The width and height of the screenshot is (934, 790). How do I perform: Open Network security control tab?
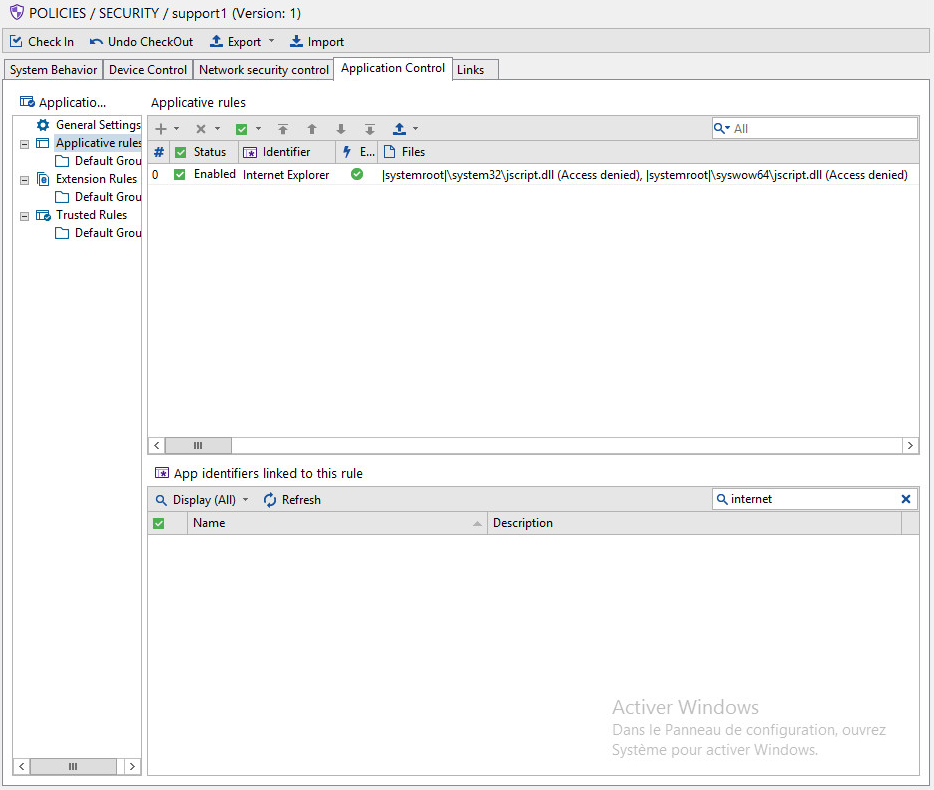tap(264, 70)
